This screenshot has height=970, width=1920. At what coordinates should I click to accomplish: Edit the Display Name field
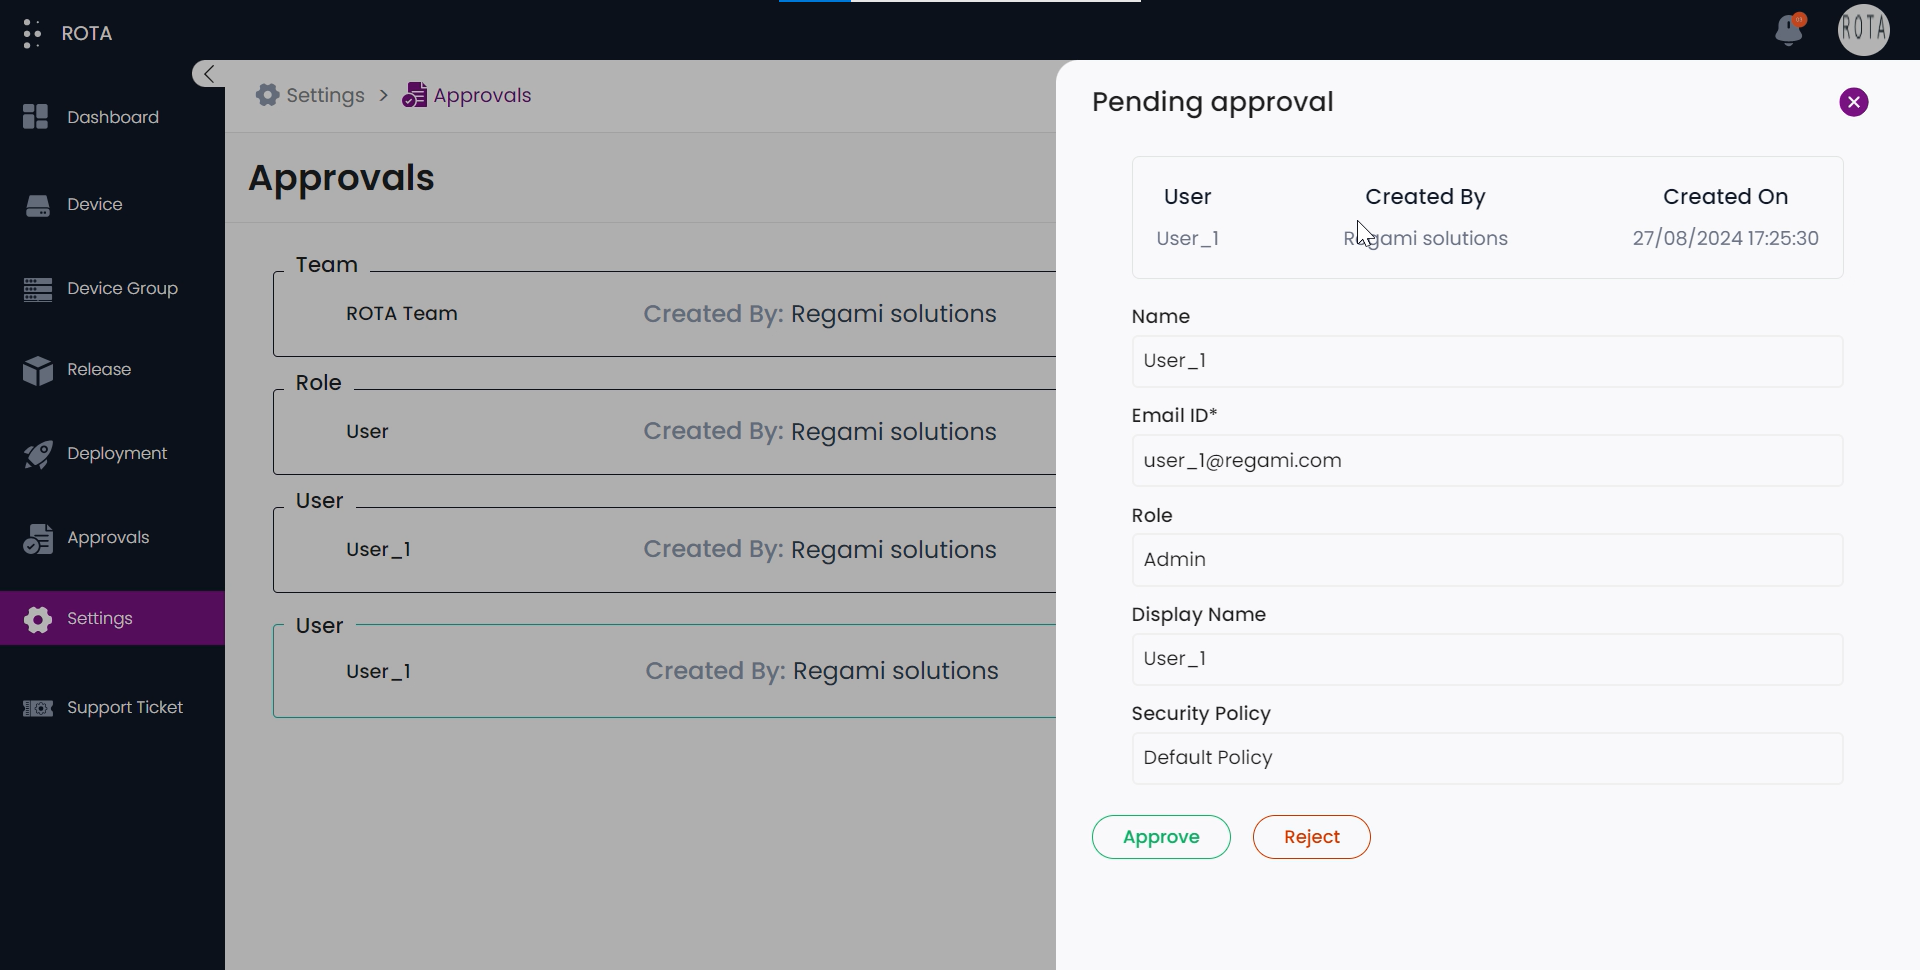(x=1487, y=659)
